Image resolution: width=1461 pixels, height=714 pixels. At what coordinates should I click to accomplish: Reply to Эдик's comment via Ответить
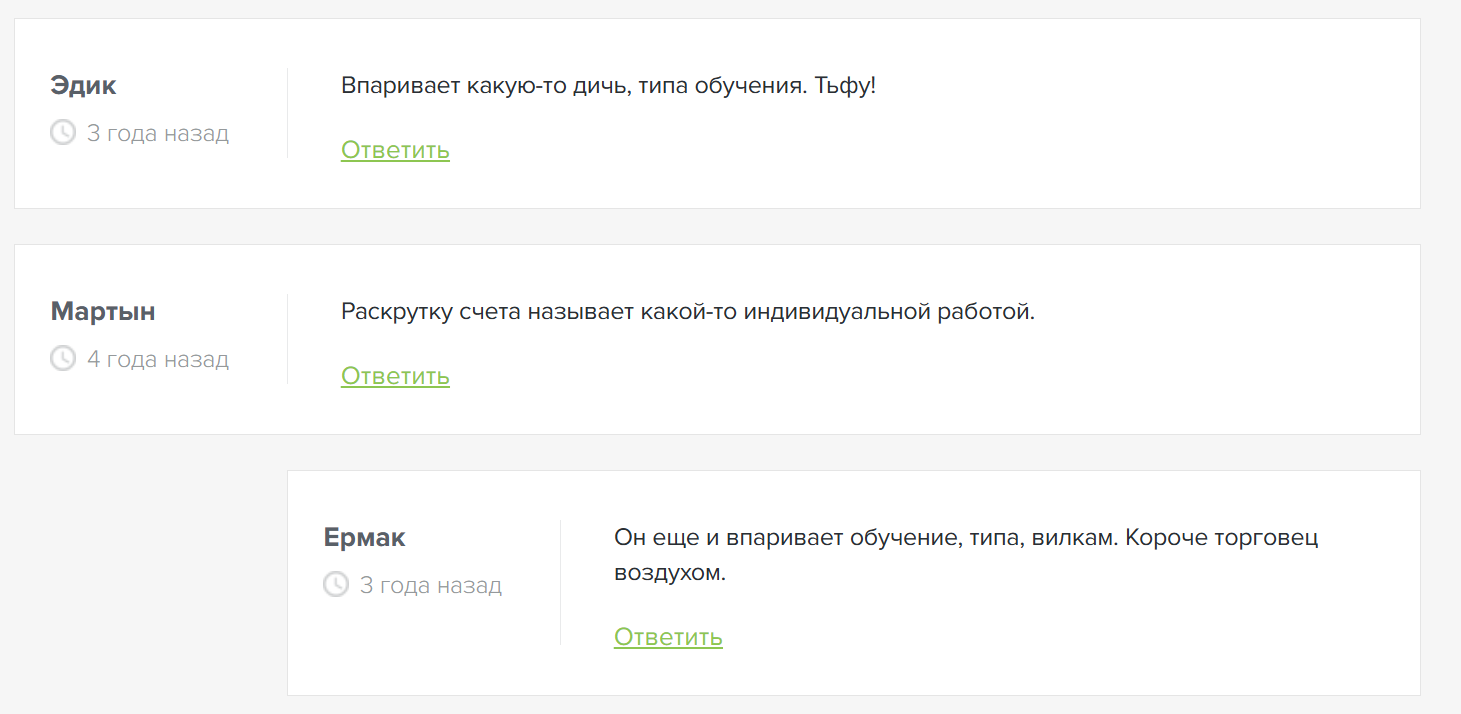(395, 150)
